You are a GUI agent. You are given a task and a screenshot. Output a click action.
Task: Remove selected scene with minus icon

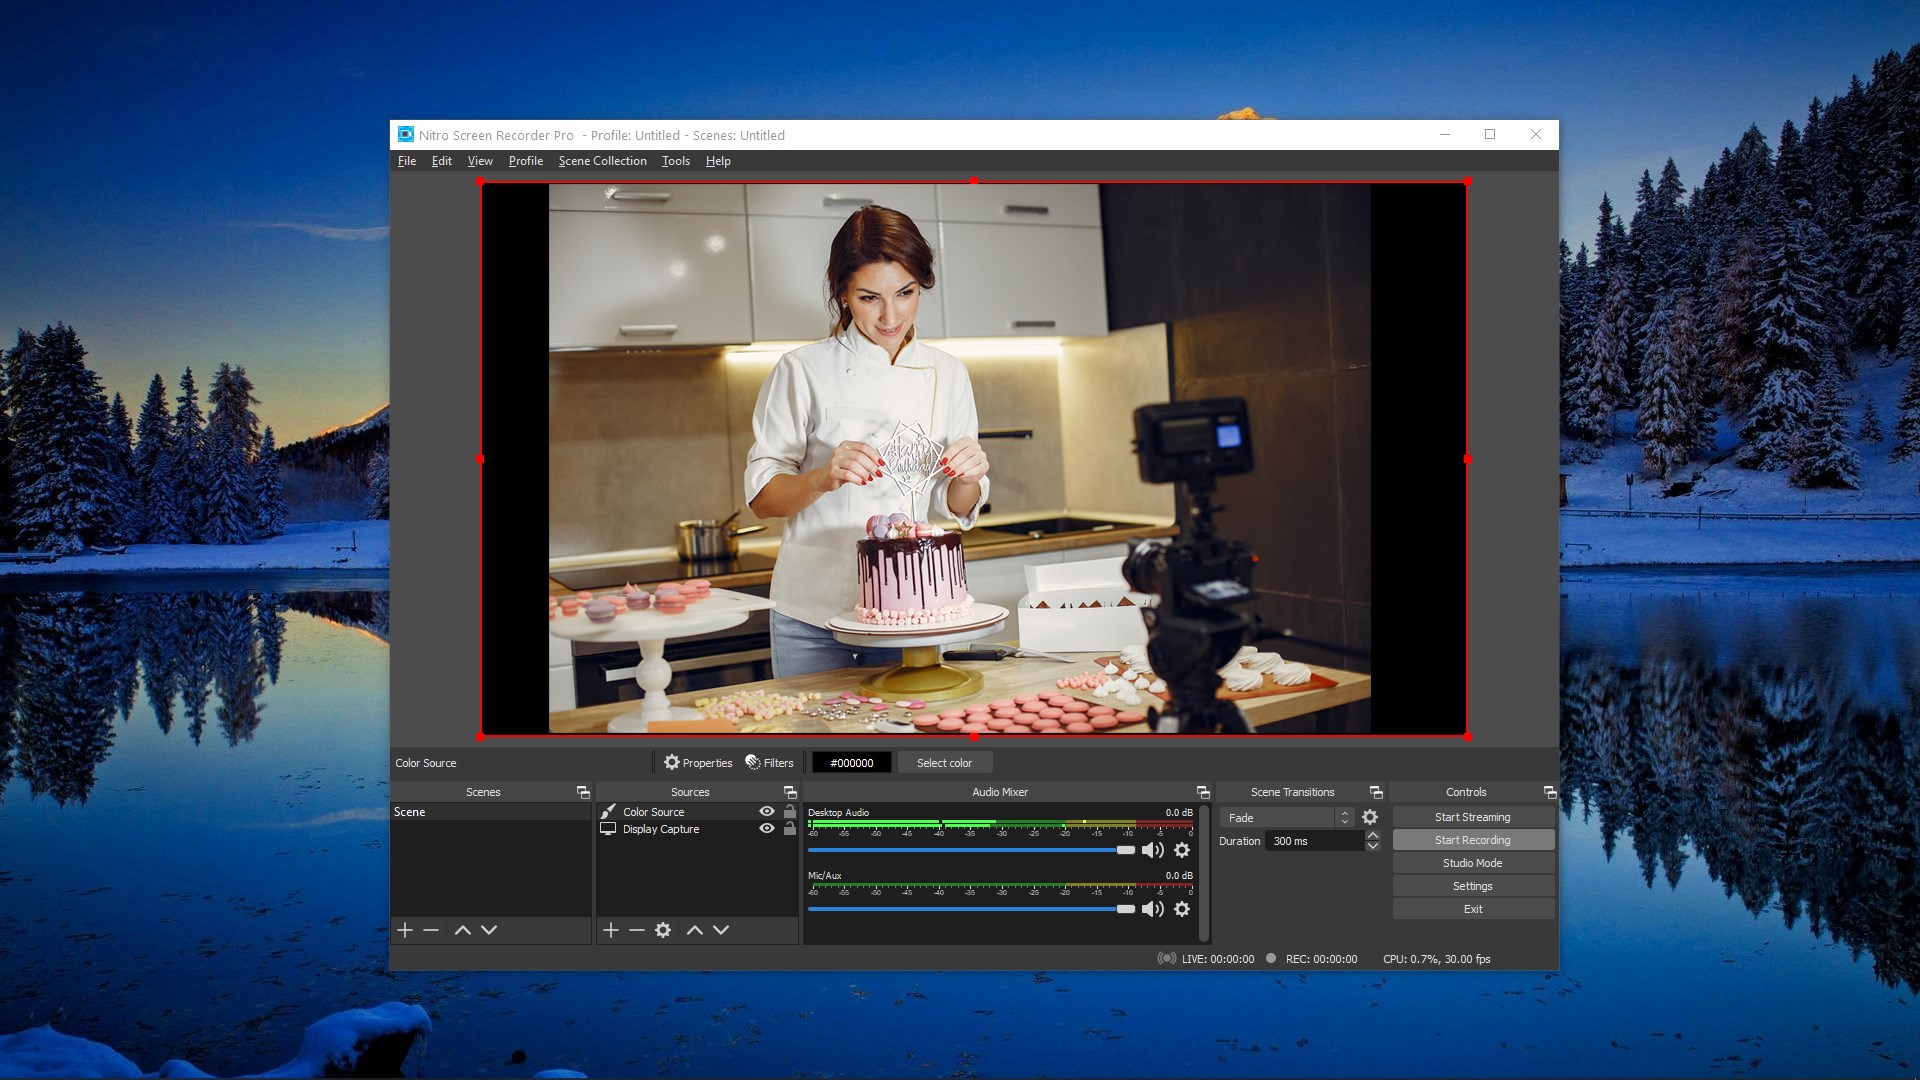click(x=431, y=930)
